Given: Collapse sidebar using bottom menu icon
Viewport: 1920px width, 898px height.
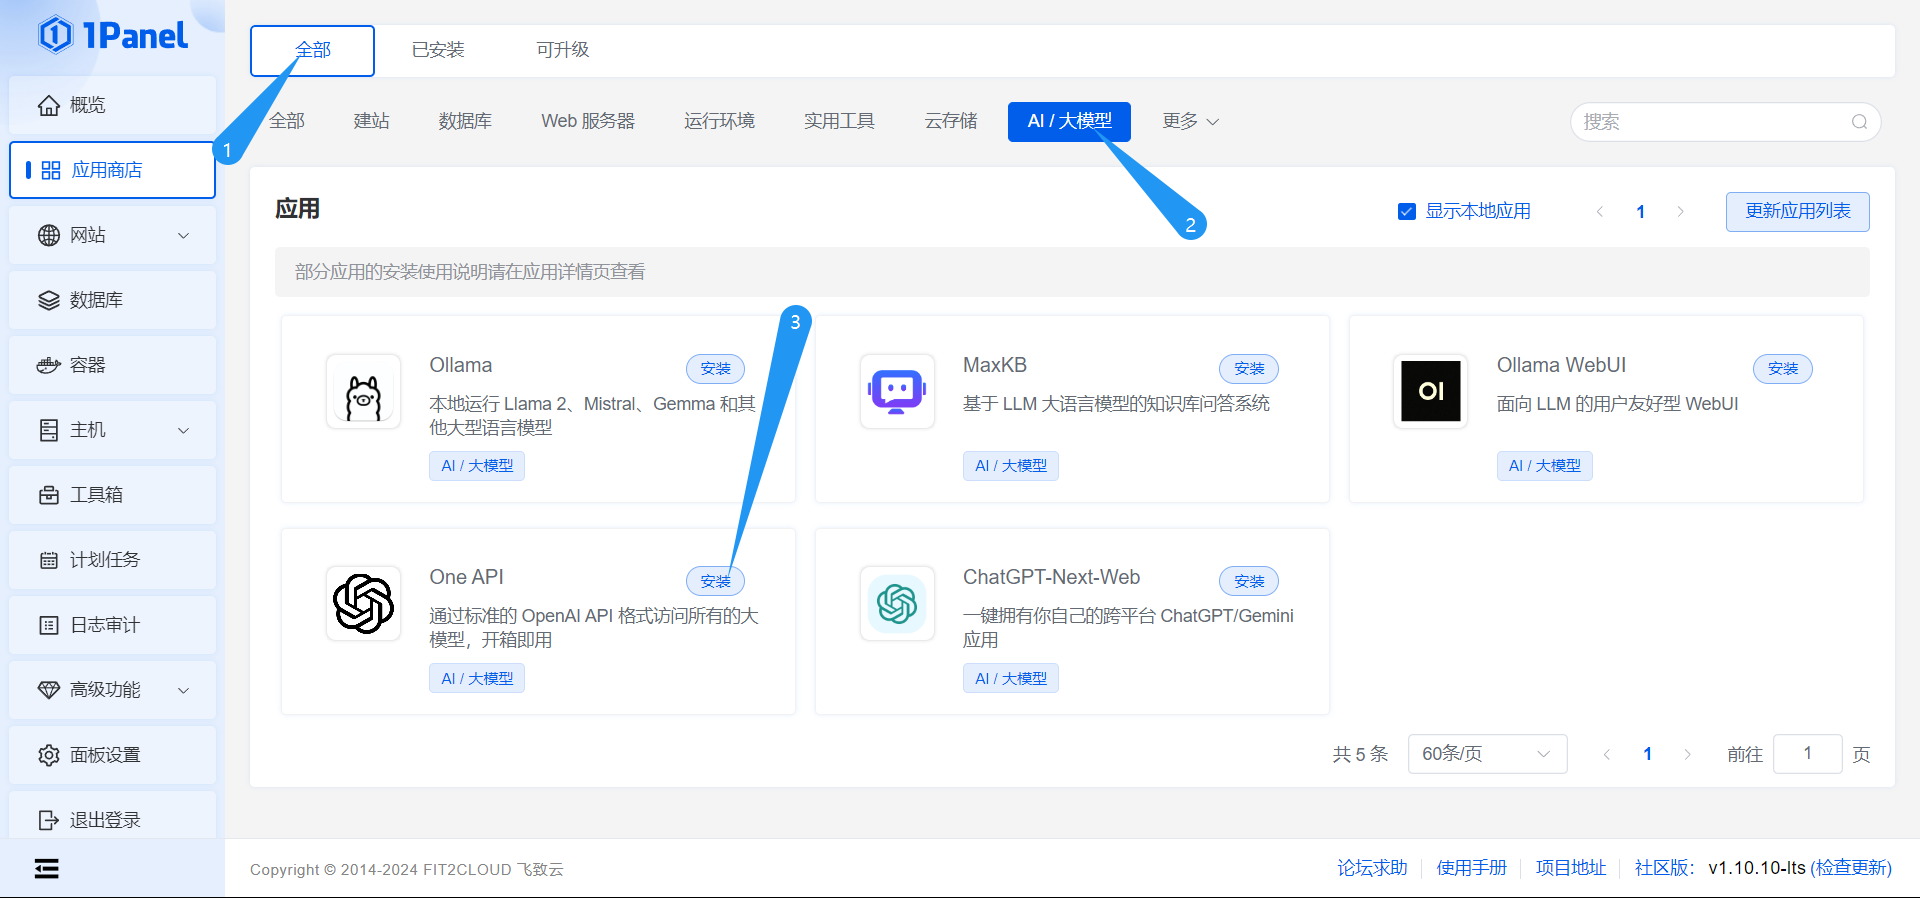Looking at the screenshot, I should click(46, 868).
